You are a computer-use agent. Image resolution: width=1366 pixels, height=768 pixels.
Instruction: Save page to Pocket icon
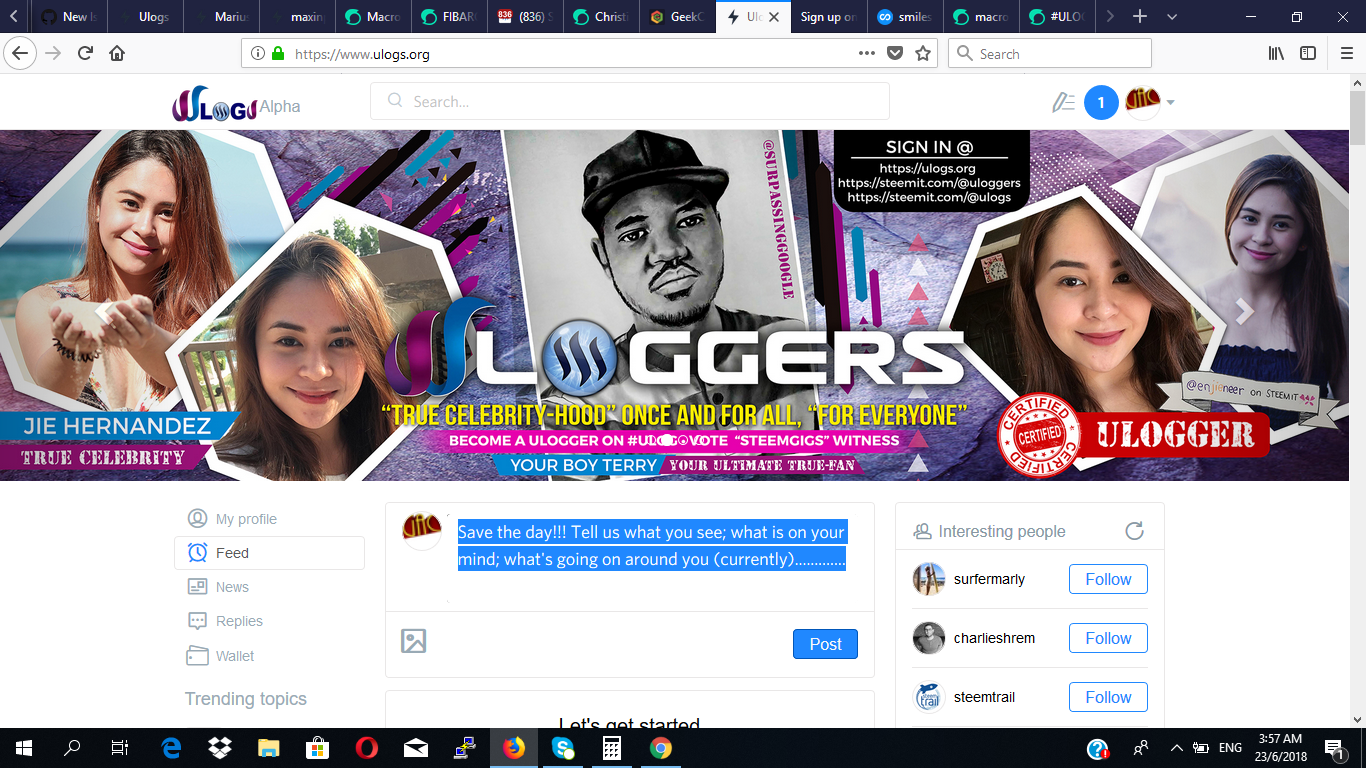[895, 54]
